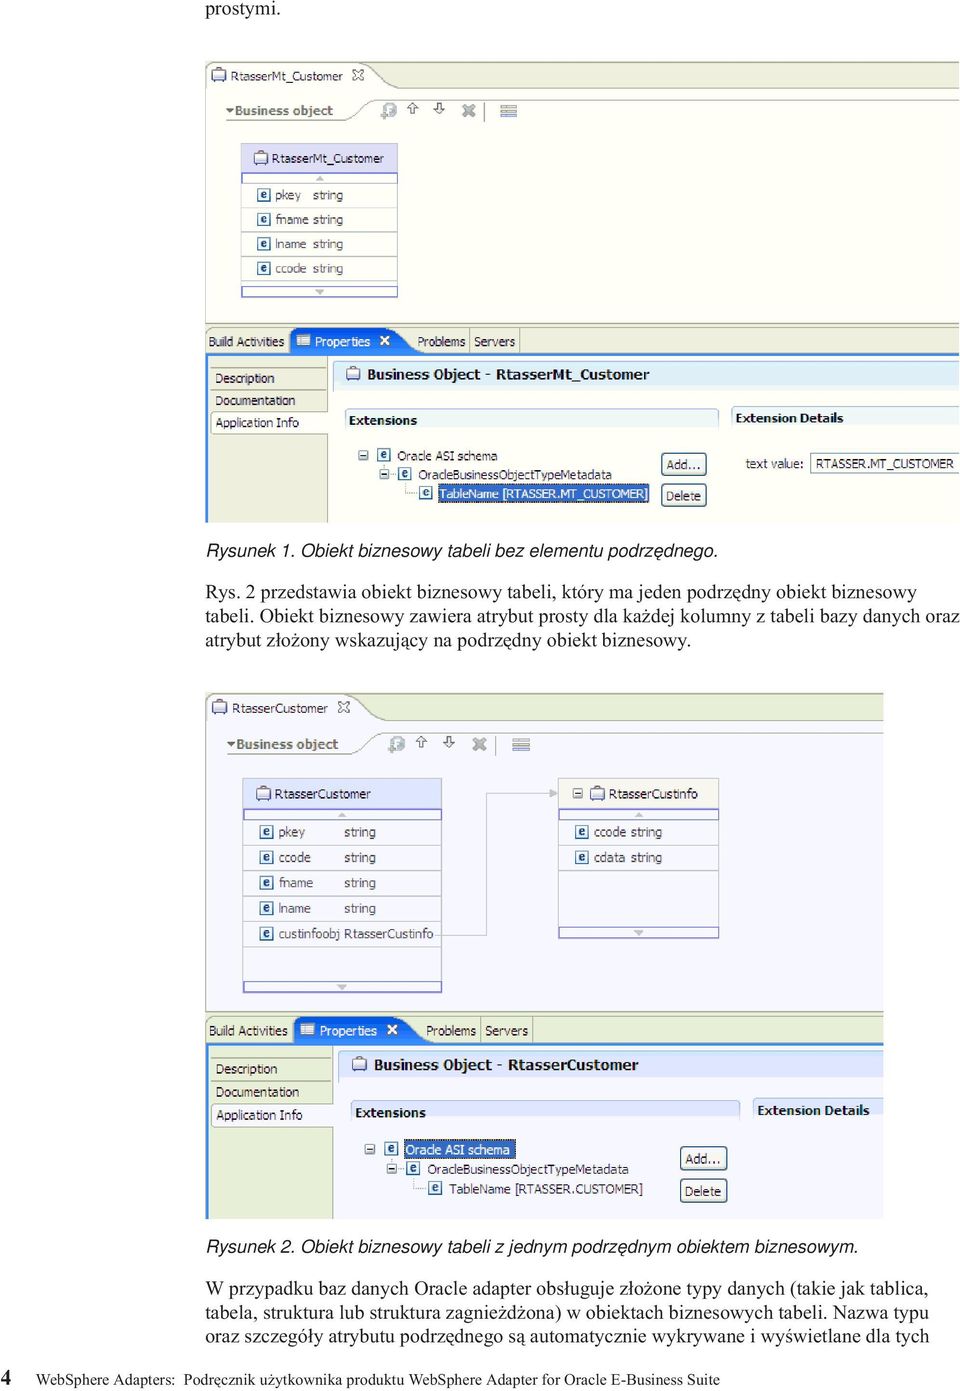This screenshot has height=1391, width=960.
Task: Switch to Build Activities tab under RtasserMt_Customer
Action: 246,342
